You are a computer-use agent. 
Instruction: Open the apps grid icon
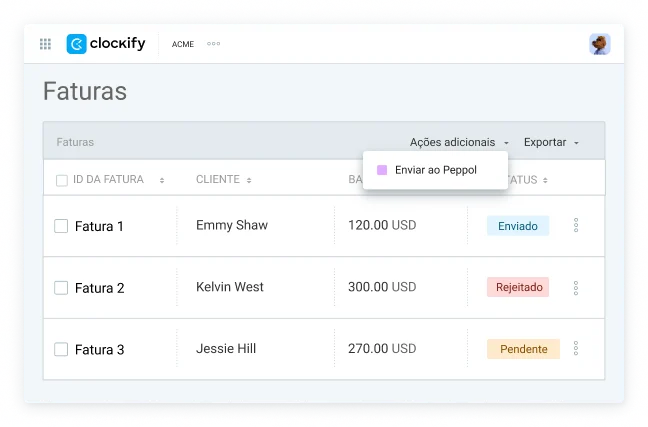(45, 44)
